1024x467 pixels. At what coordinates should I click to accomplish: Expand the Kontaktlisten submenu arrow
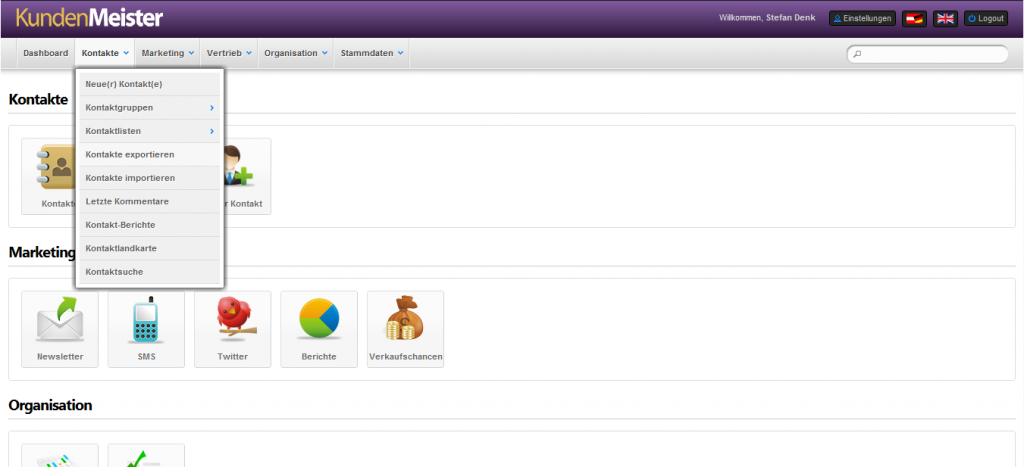coord(212,131)
